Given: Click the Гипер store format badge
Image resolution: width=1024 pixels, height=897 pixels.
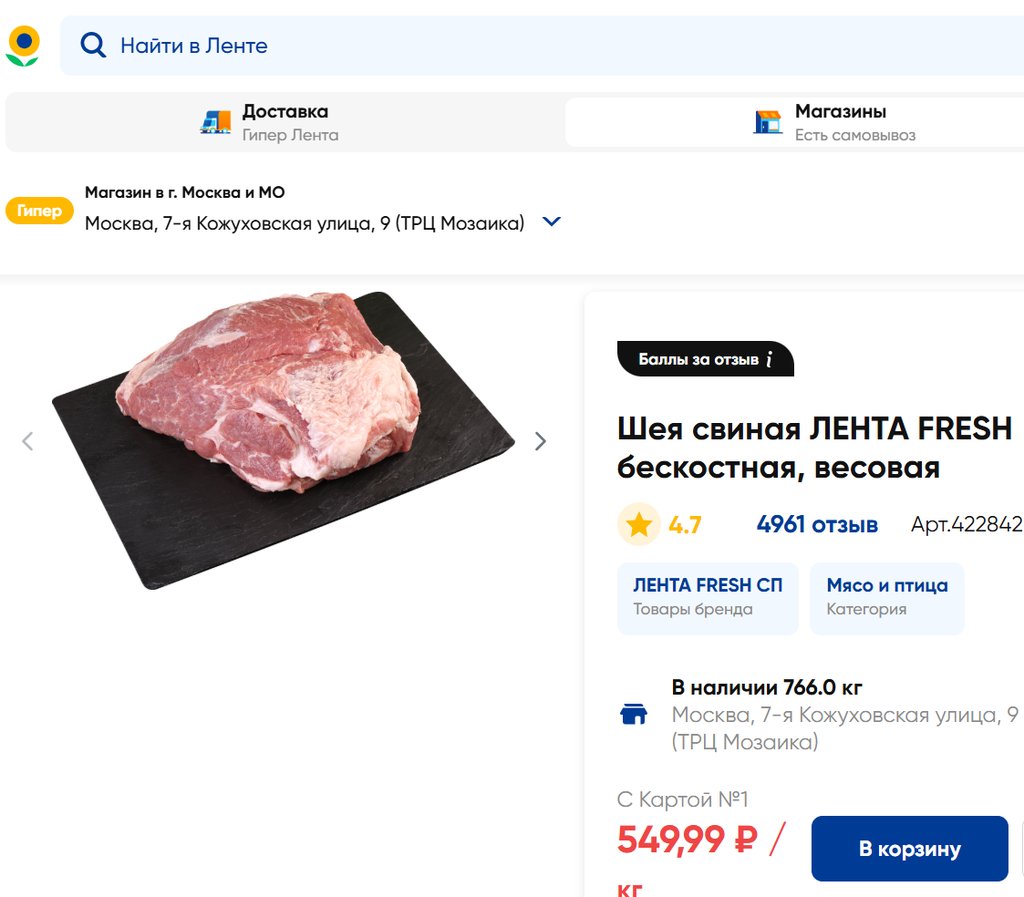Looking at the screenshot, I should point(39,211).
